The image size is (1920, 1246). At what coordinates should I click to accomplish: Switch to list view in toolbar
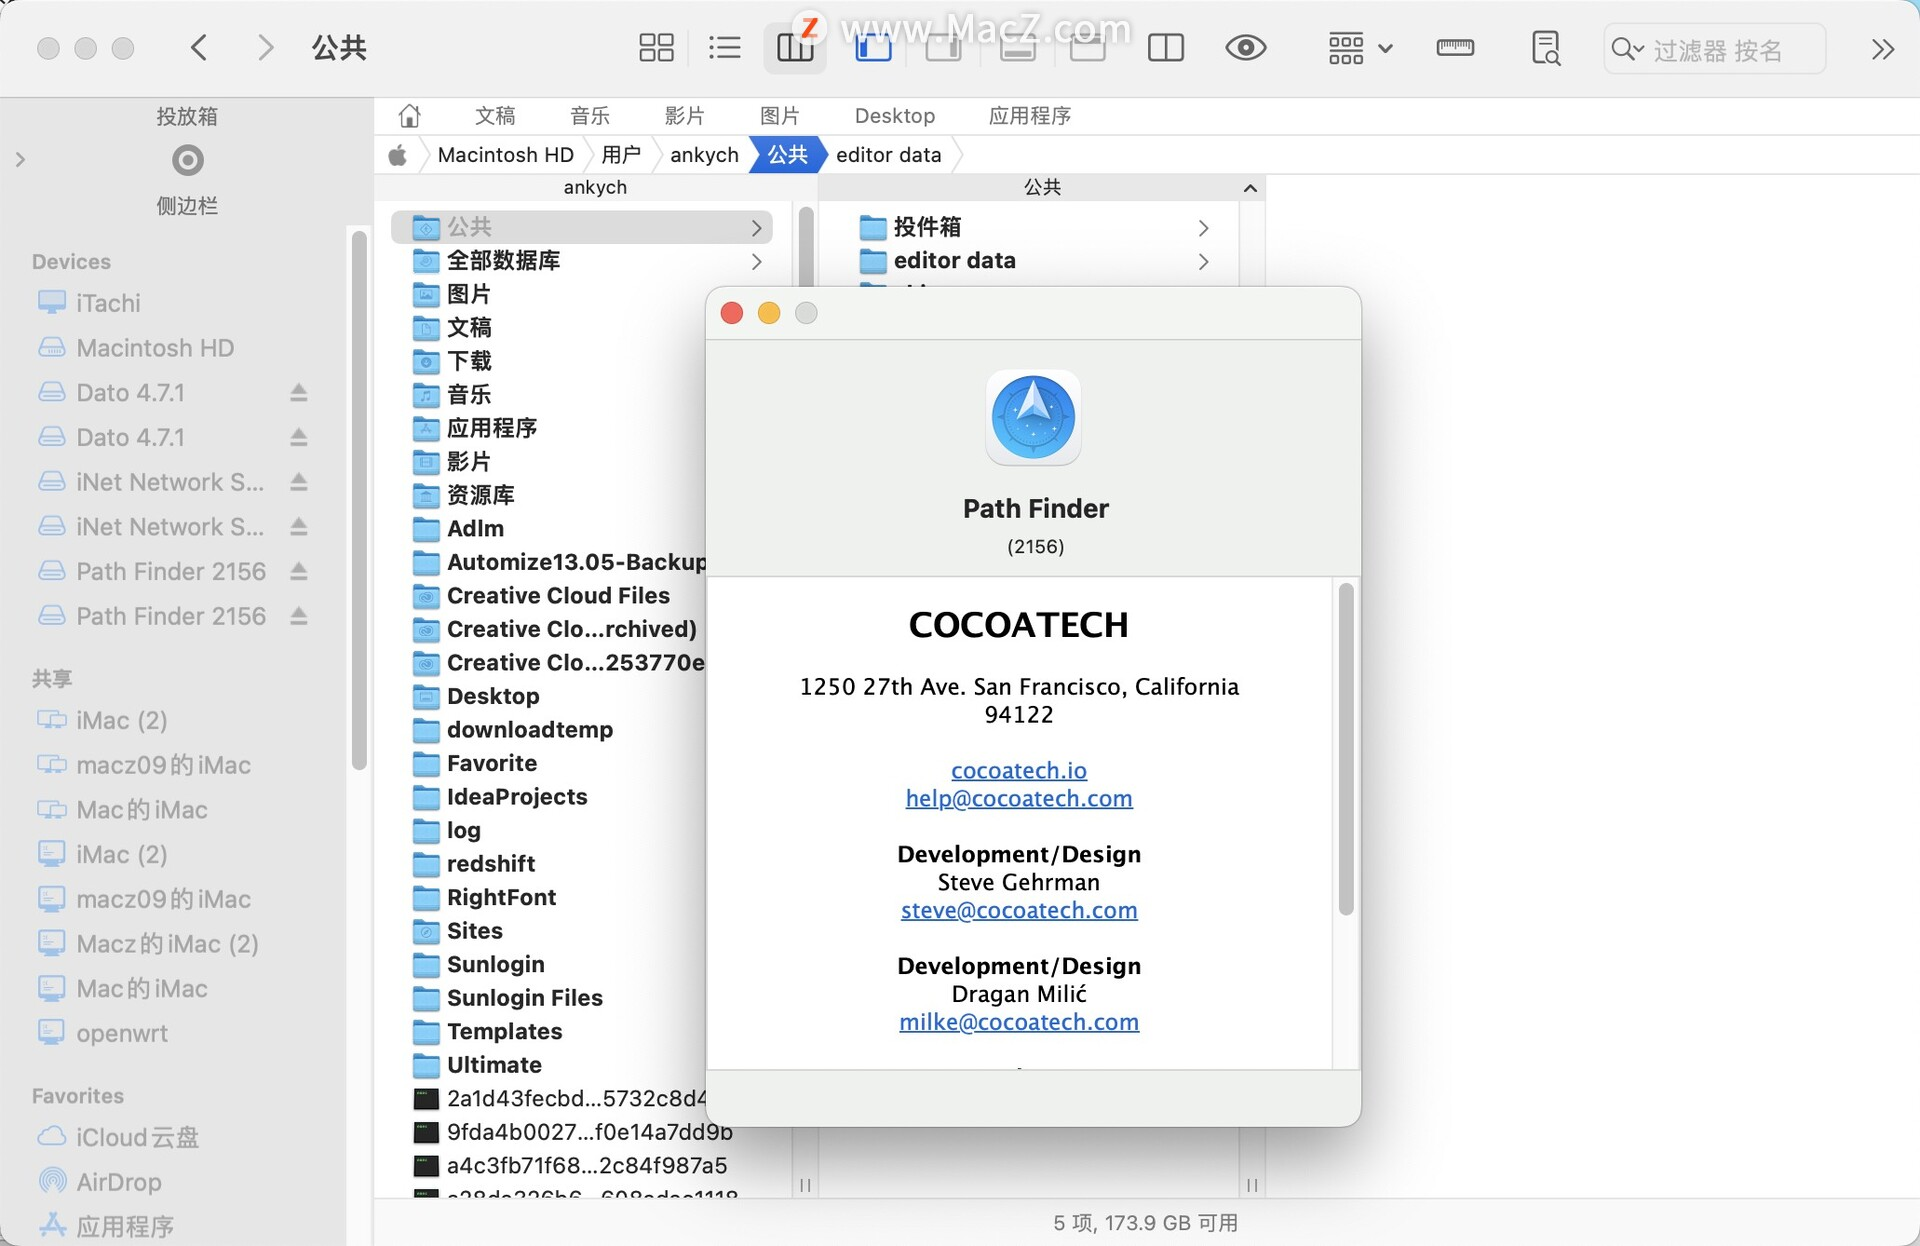(x=724, y=48)
